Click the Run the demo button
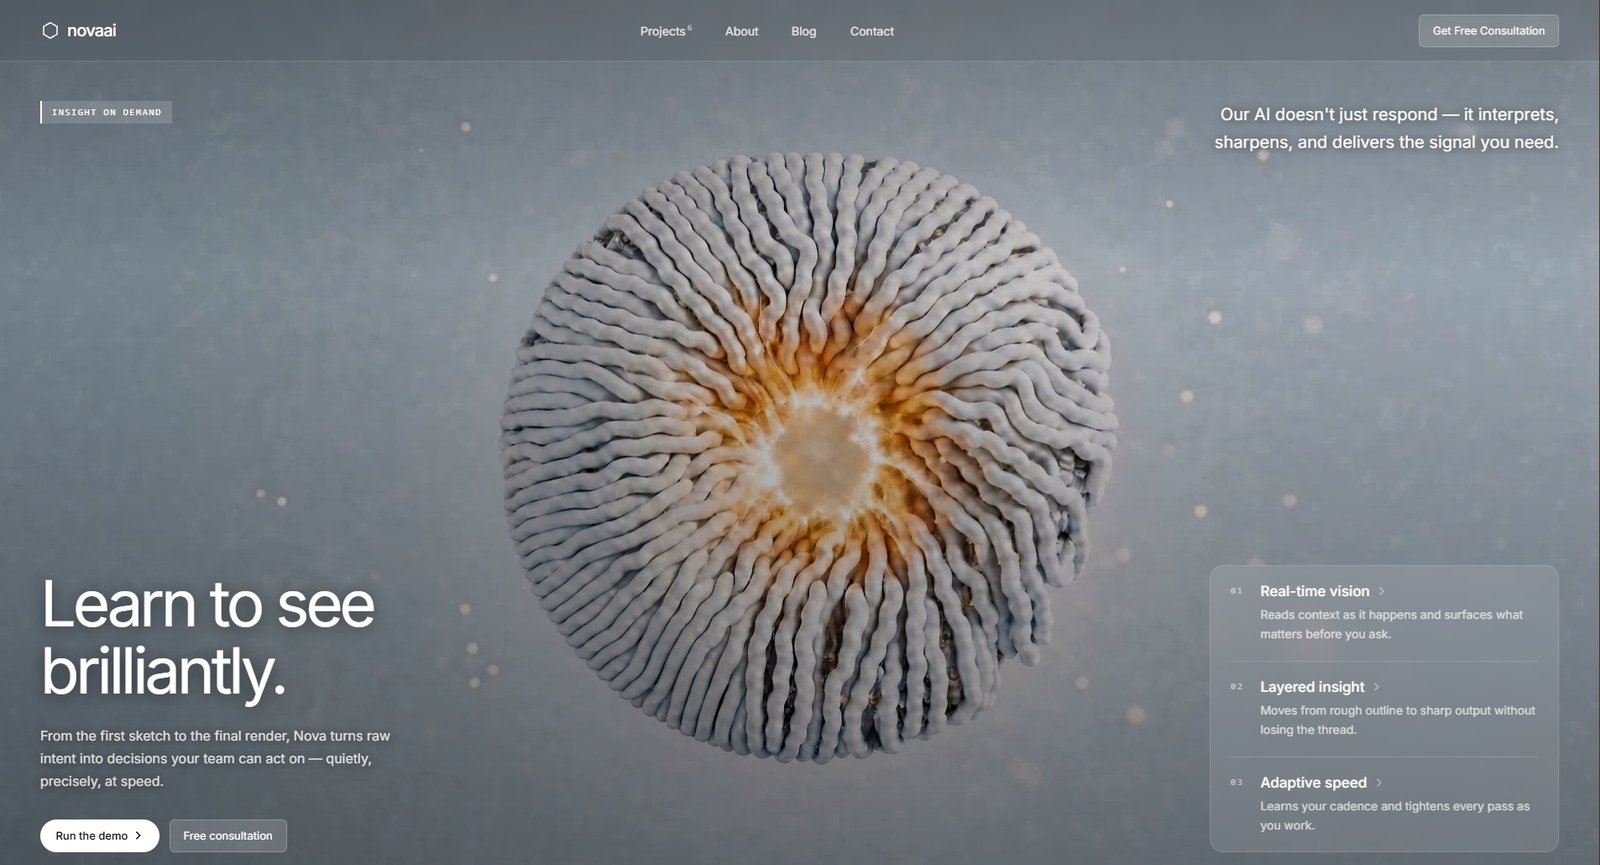 (x=99, y=836)
